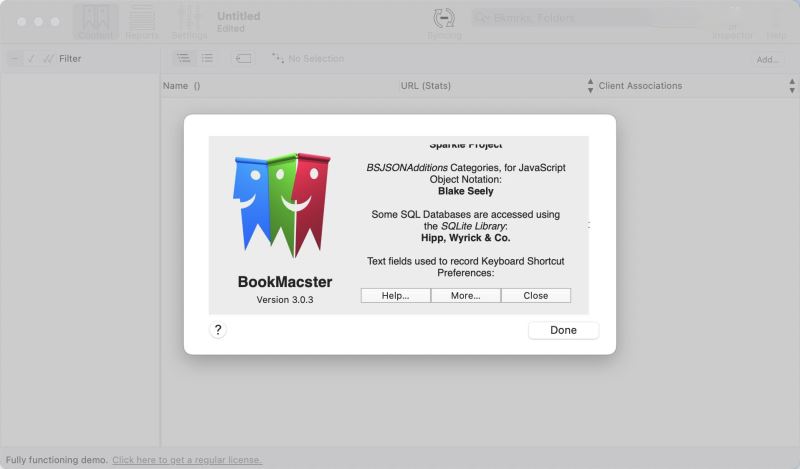Screen dimensions: 800x469
Task: Click the tag icon in toolbar
Action: pyautogui.click(x=243, y=59)
